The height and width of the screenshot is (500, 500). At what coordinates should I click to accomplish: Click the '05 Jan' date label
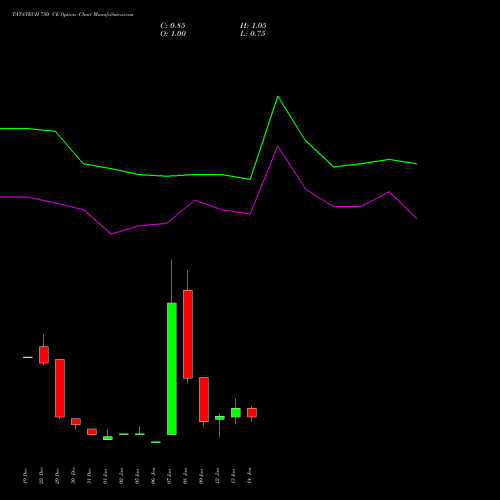point(138,476)
